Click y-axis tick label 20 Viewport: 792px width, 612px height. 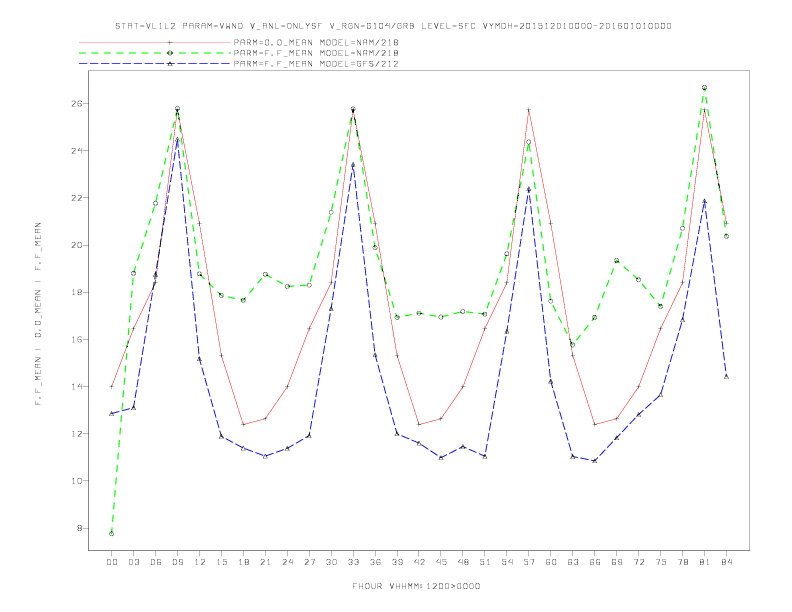[x=76, y=245]
